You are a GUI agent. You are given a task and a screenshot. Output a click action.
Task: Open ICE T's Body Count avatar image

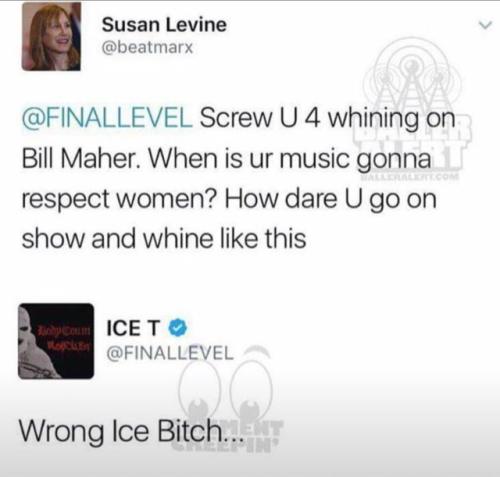[56, 341]
